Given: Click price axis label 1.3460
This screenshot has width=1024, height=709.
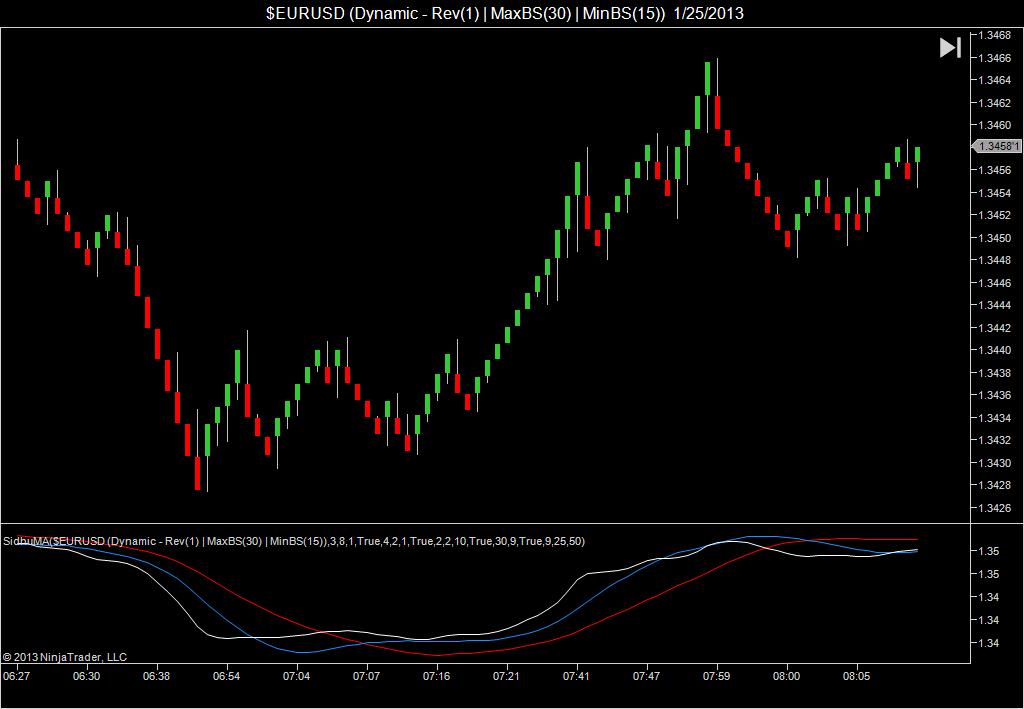Looking at the screenshot, I should point(995,125).
